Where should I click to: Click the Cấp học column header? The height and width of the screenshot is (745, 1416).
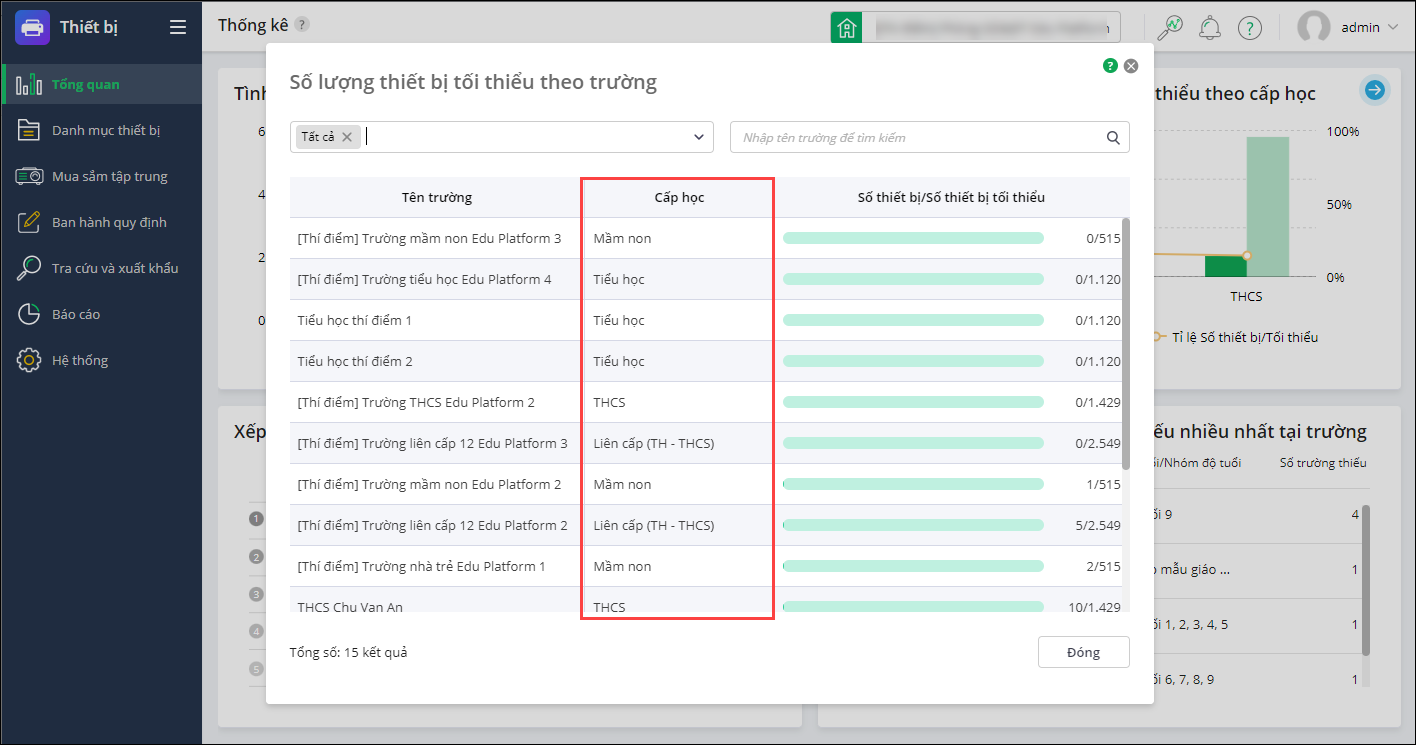[679, 197]
